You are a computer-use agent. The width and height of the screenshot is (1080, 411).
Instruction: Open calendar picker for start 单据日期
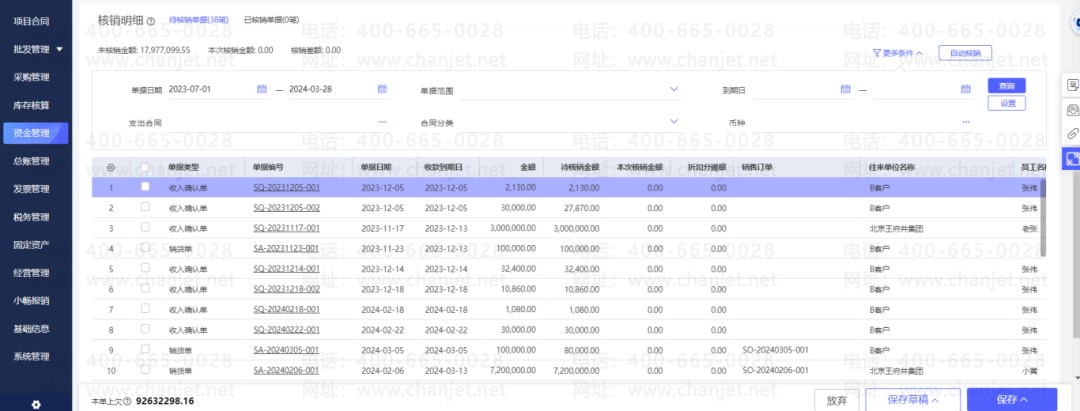click(x=262, y=89)
